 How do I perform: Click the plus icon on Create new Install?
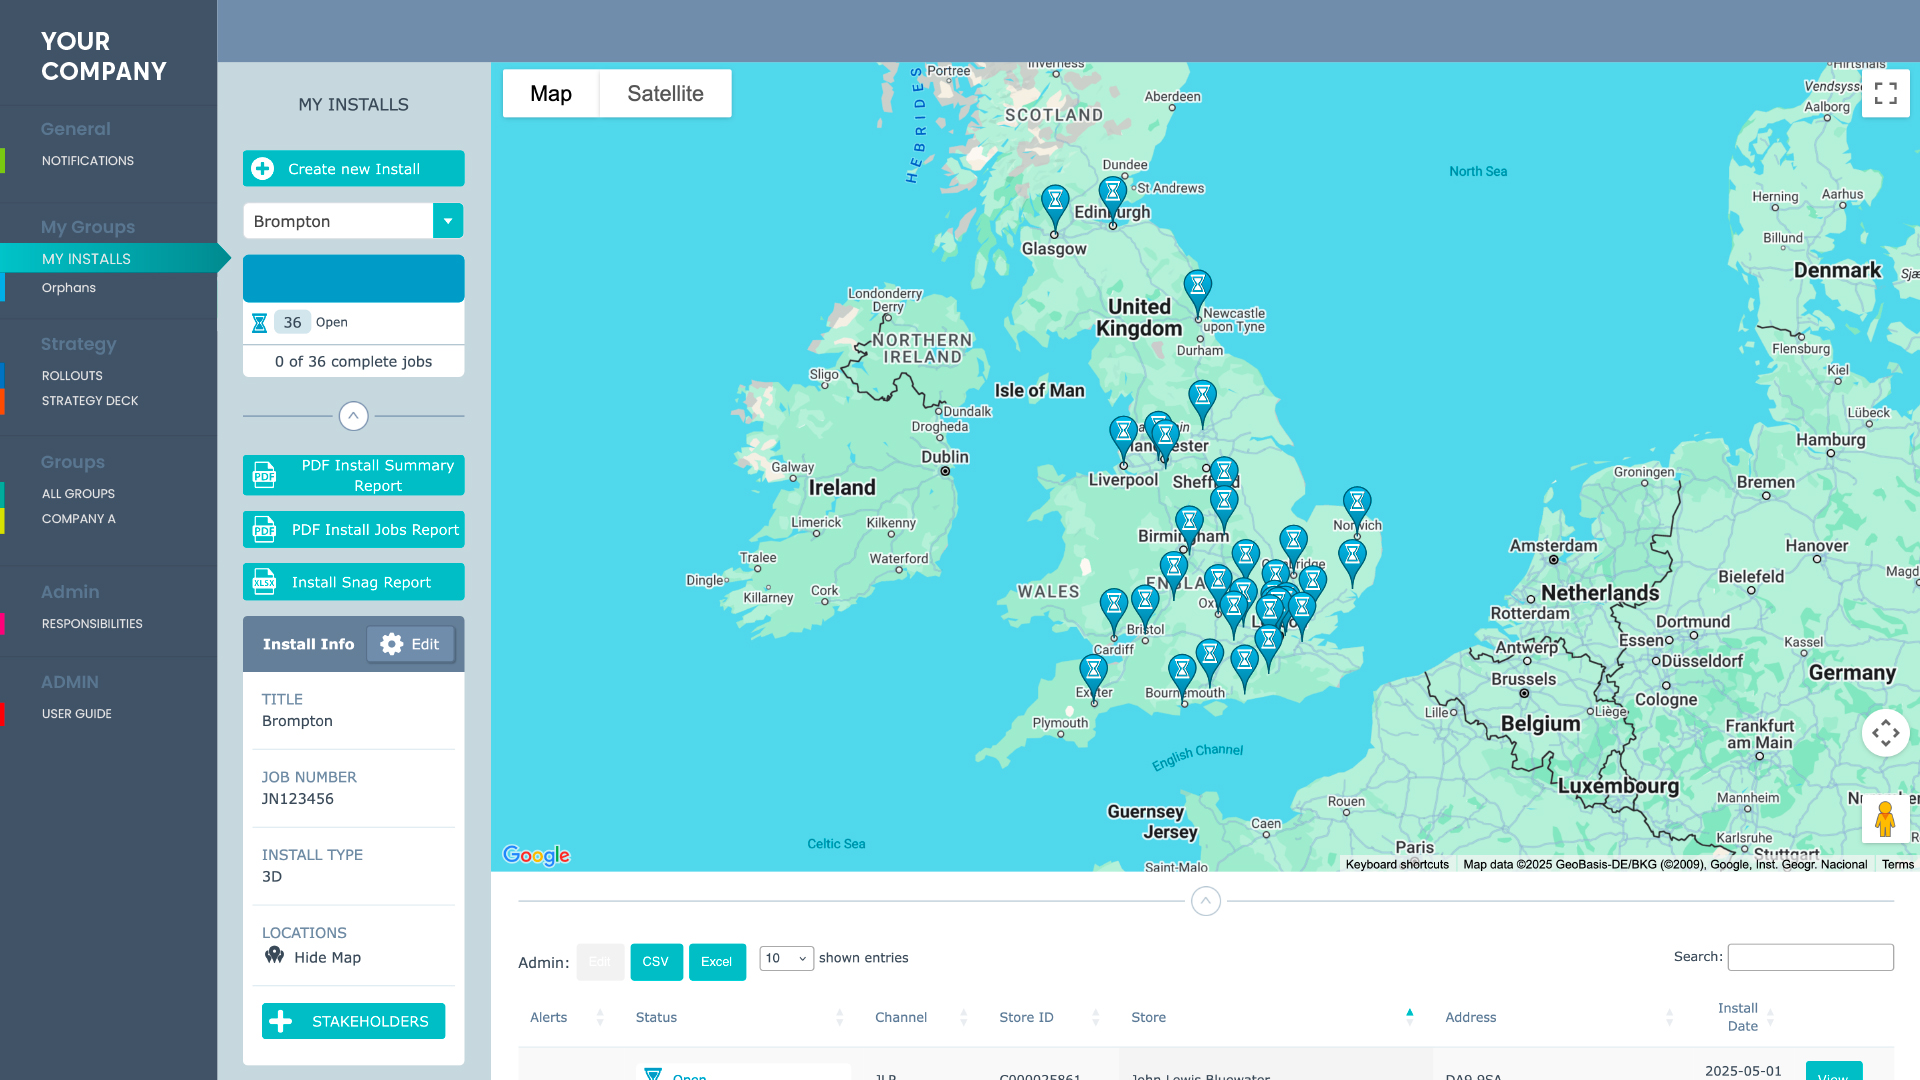click(x=263, y=169)
